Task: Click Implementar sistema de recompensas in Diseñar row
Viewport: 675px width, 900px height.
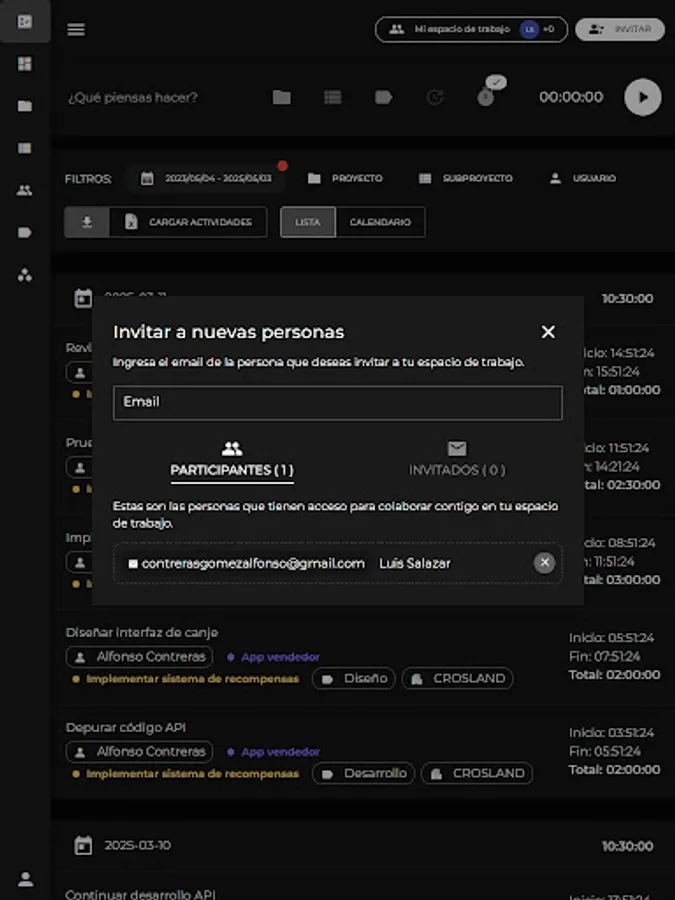Action: (x=187, y=679)
